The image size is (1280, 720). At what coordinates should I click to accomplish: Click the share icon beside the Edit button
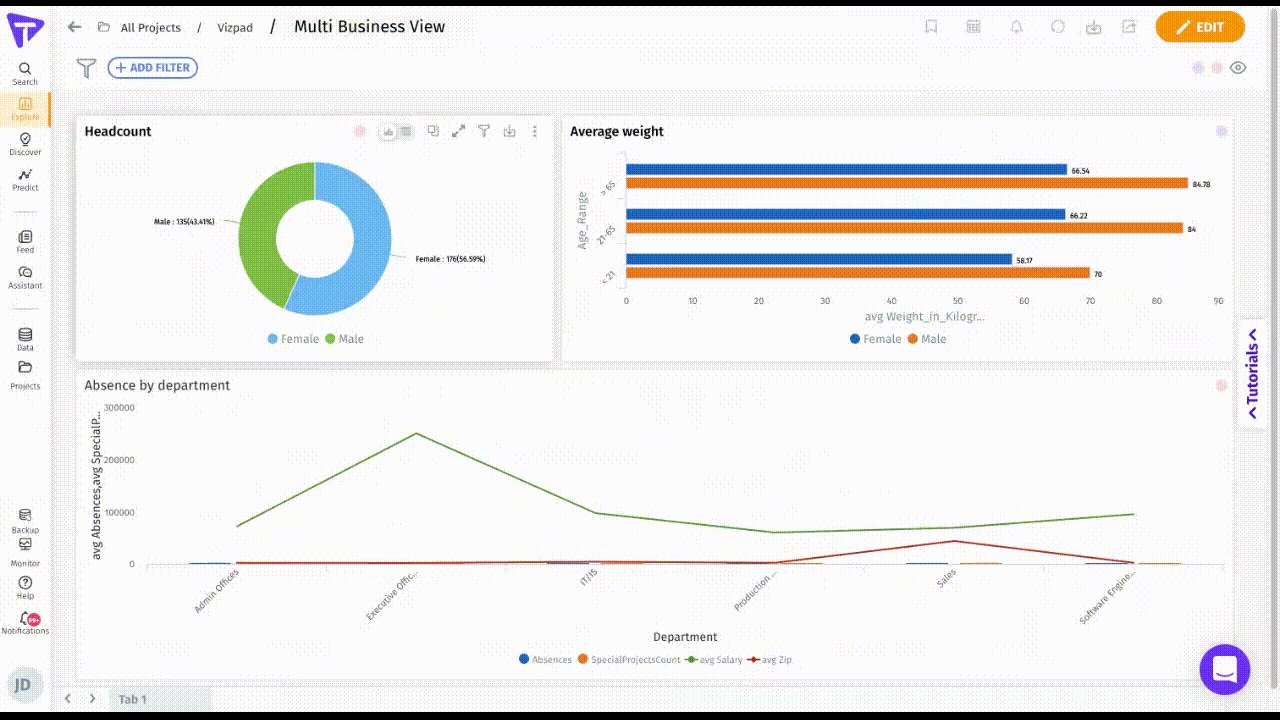(1129, 27)
